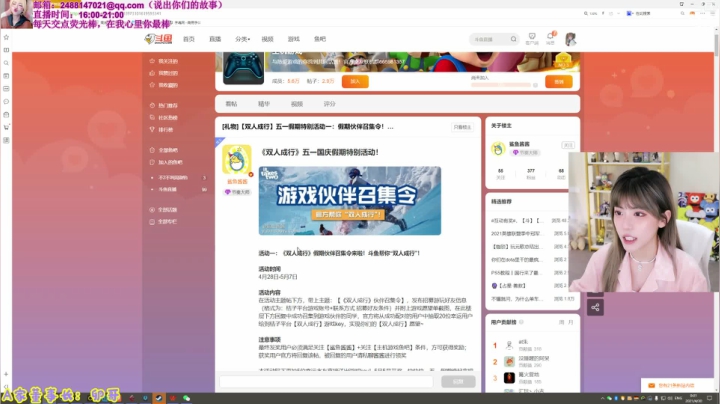The height and width of the screenshot is (404, 720).
Task: Open the 分类 dropdown in top navigation
Action: coord(242,39)
